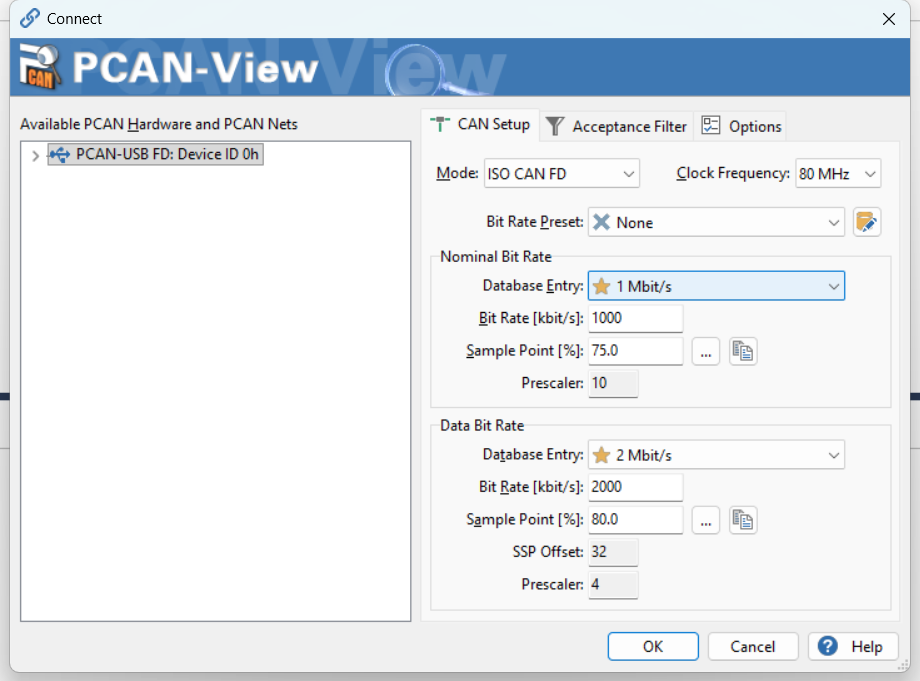The image size is (920, 681).
Task: Click the nominal Bit Rate field showing 1000
Action: (x=634, y=318)
